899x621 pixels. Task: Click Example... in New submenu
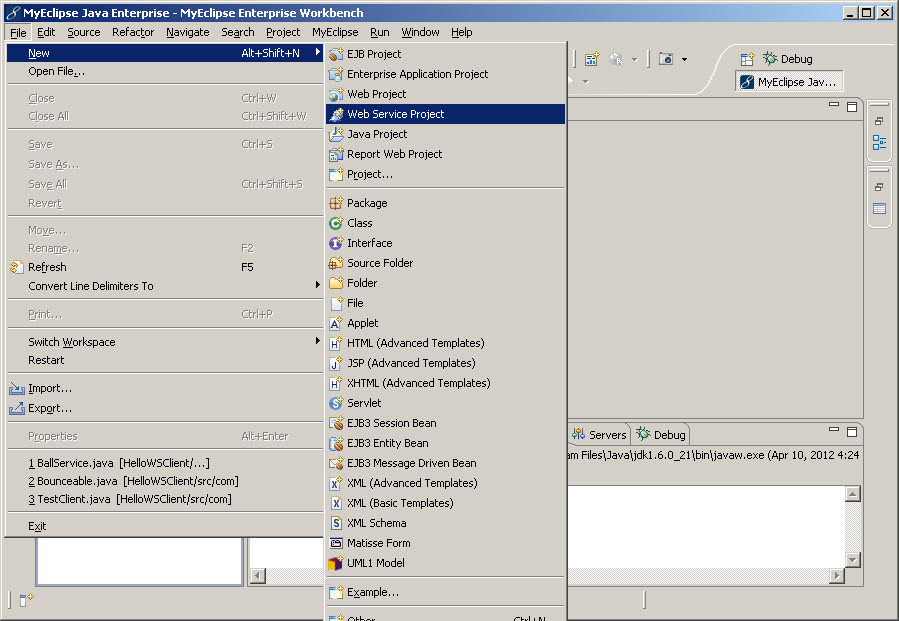445,592
